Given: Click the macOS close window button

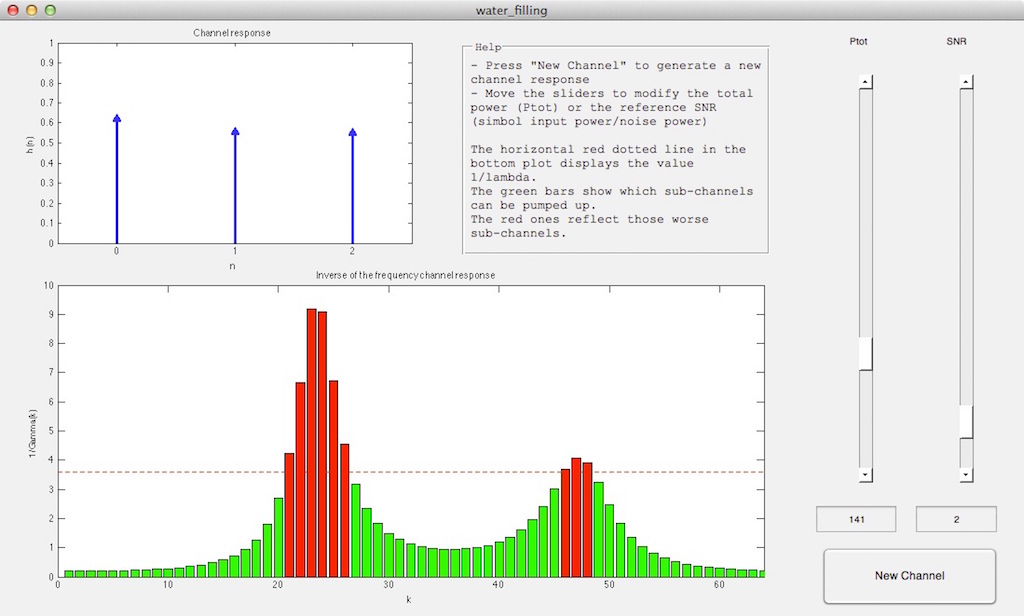Looking at the screenshot, I should click(13, 10).
